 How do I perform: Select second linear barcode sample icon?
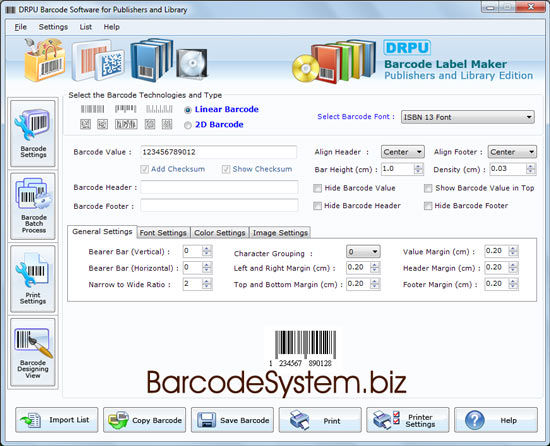[x=126, y=109]
